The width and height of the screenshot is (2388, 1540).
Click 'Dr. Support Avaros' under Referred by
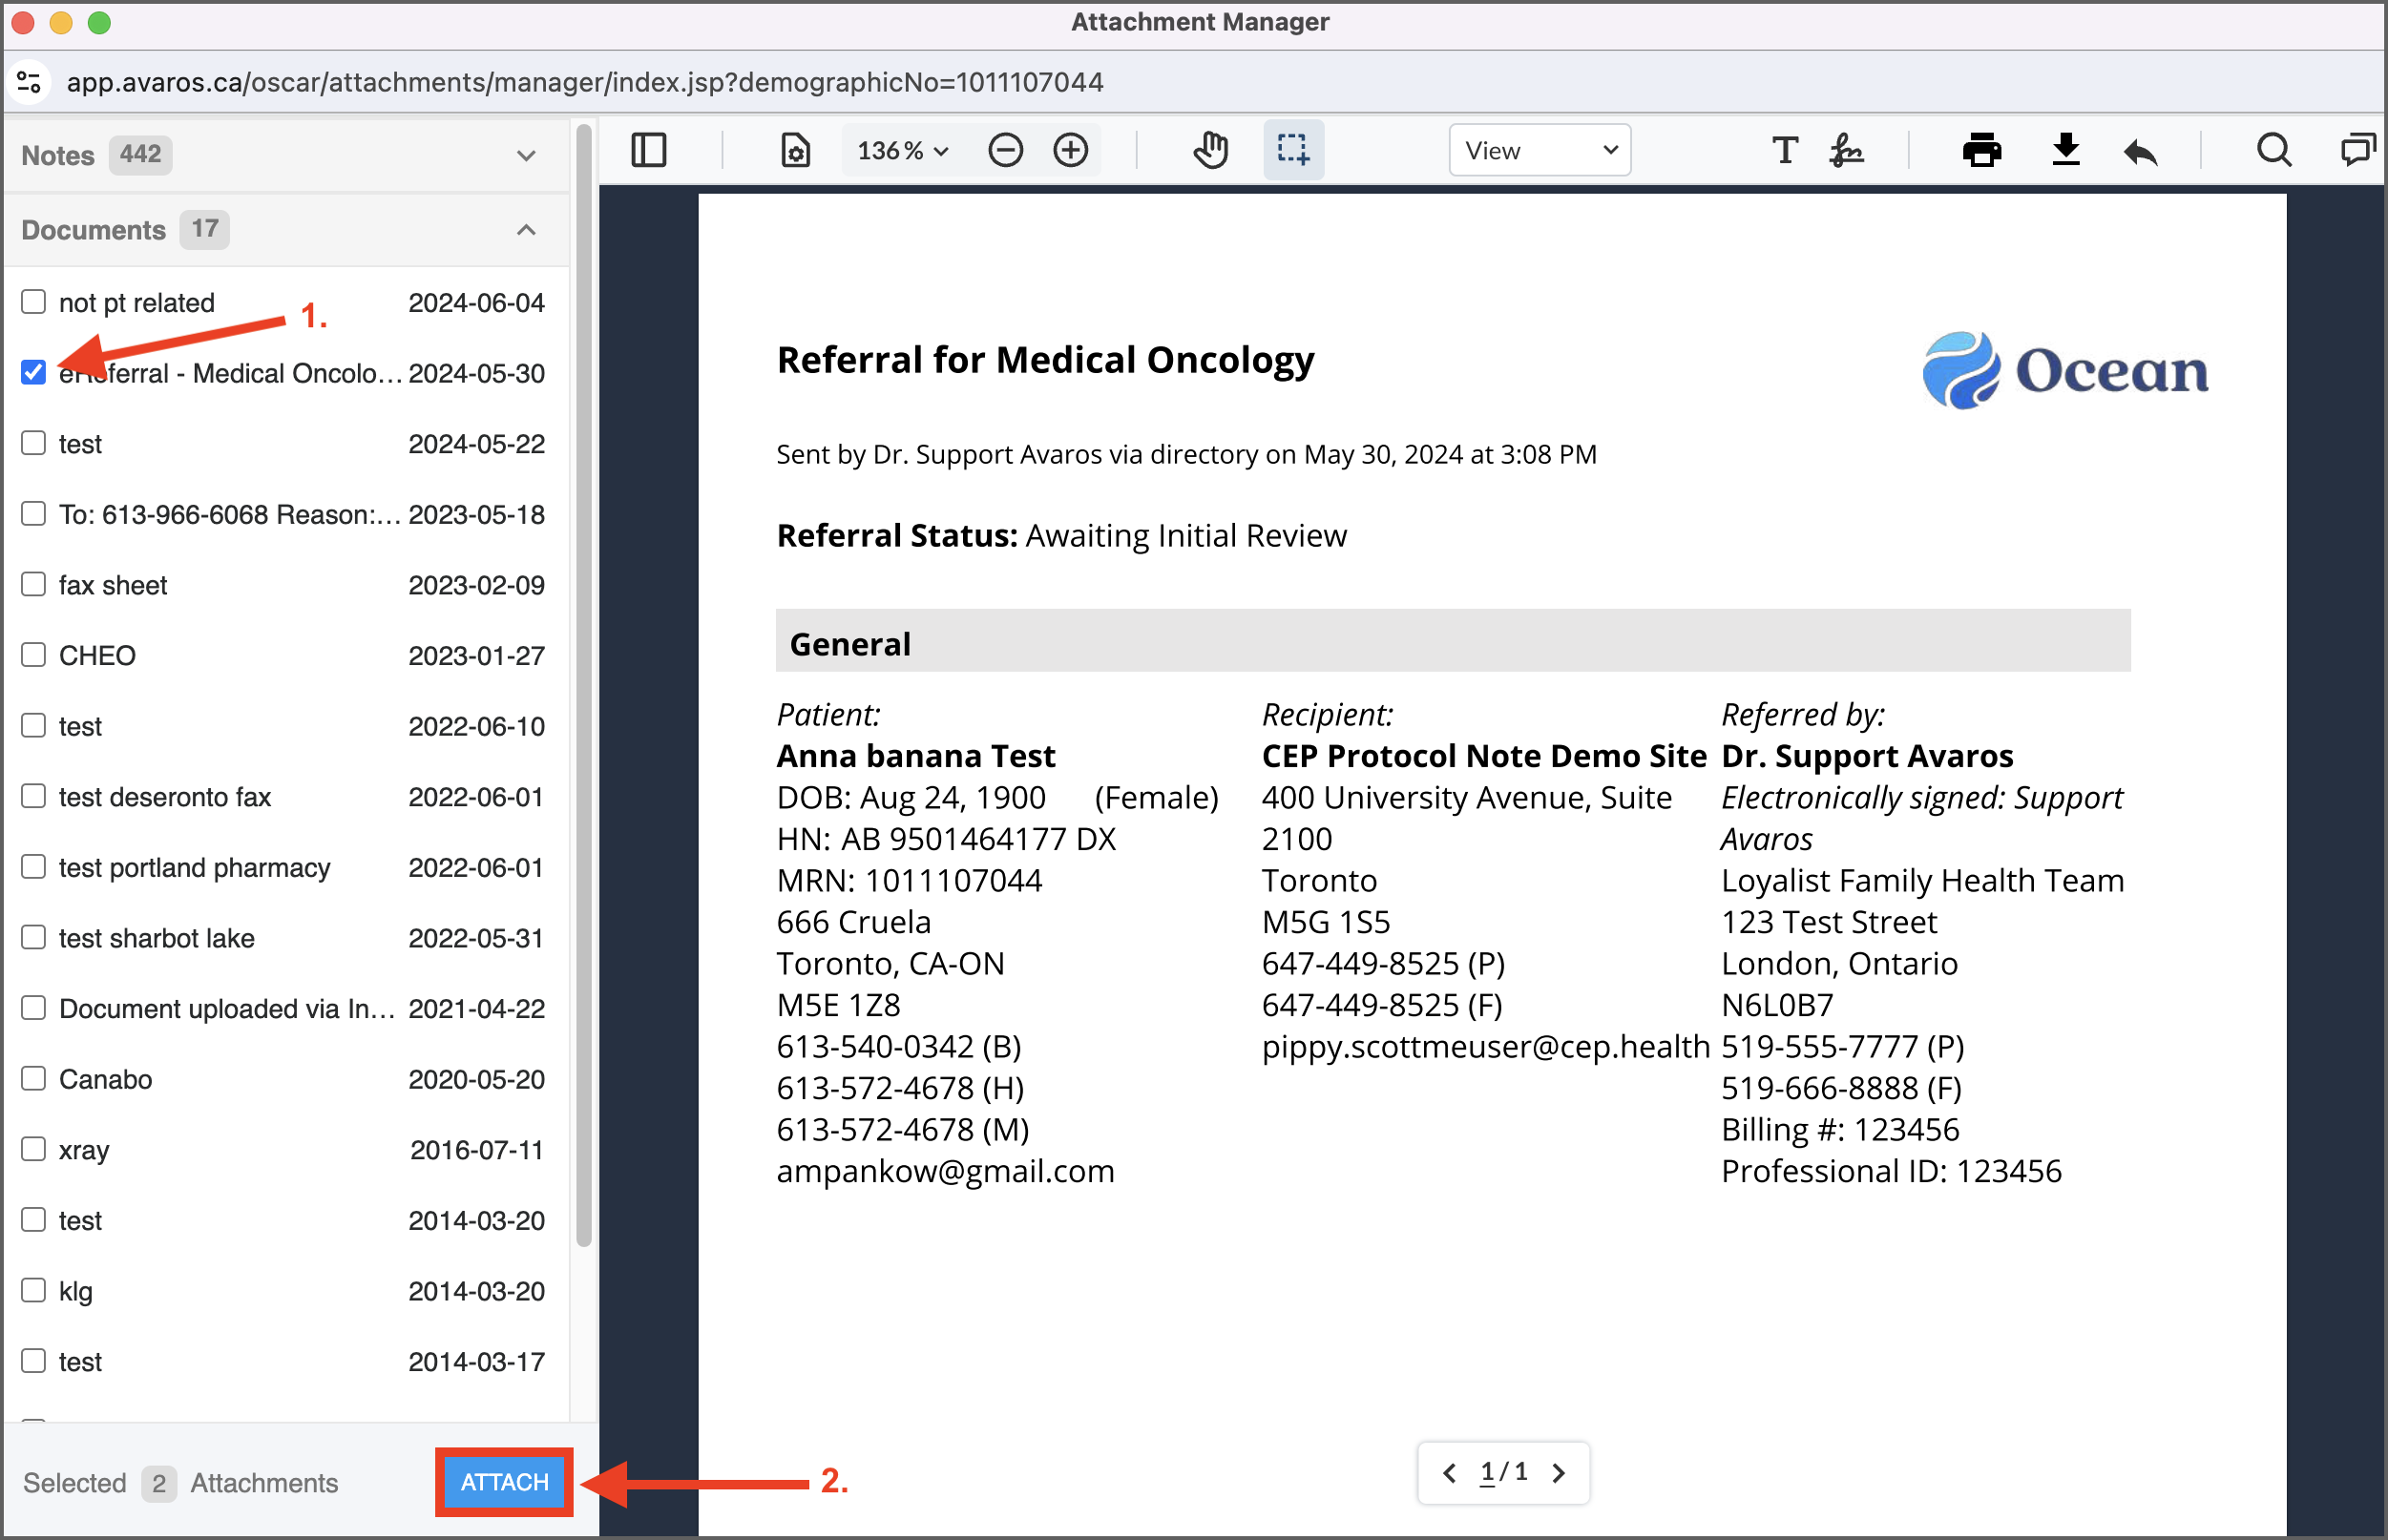[1867, 756]
